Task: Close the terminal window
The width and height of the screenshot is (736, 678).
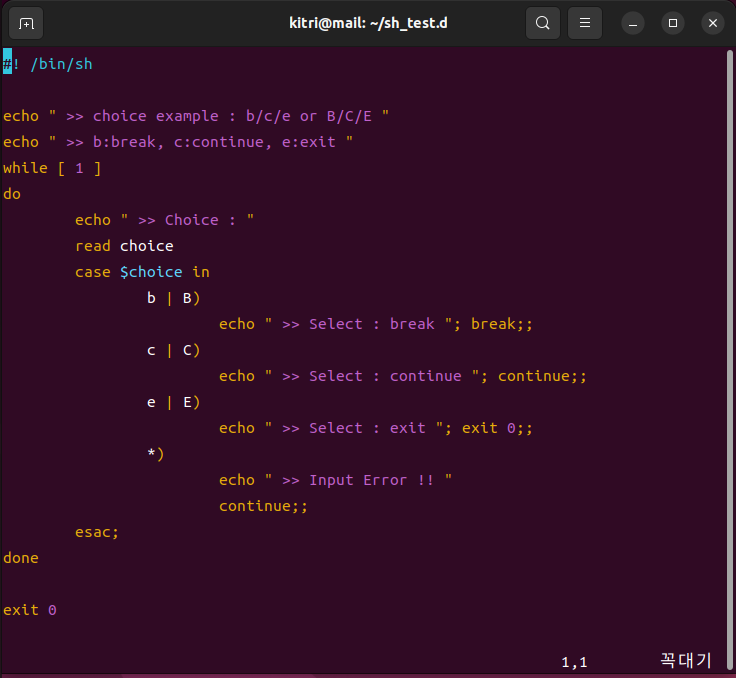Action: (x=713, y=23)
